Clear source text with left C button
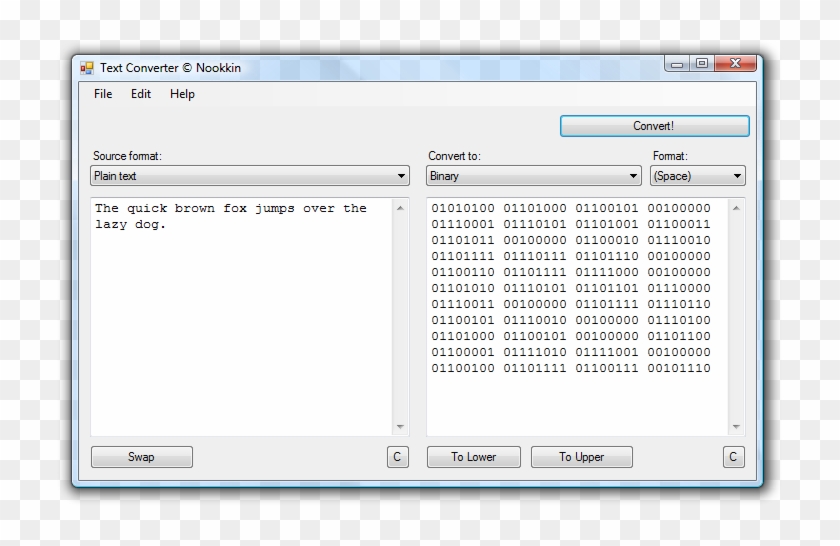 click(397, 457)
